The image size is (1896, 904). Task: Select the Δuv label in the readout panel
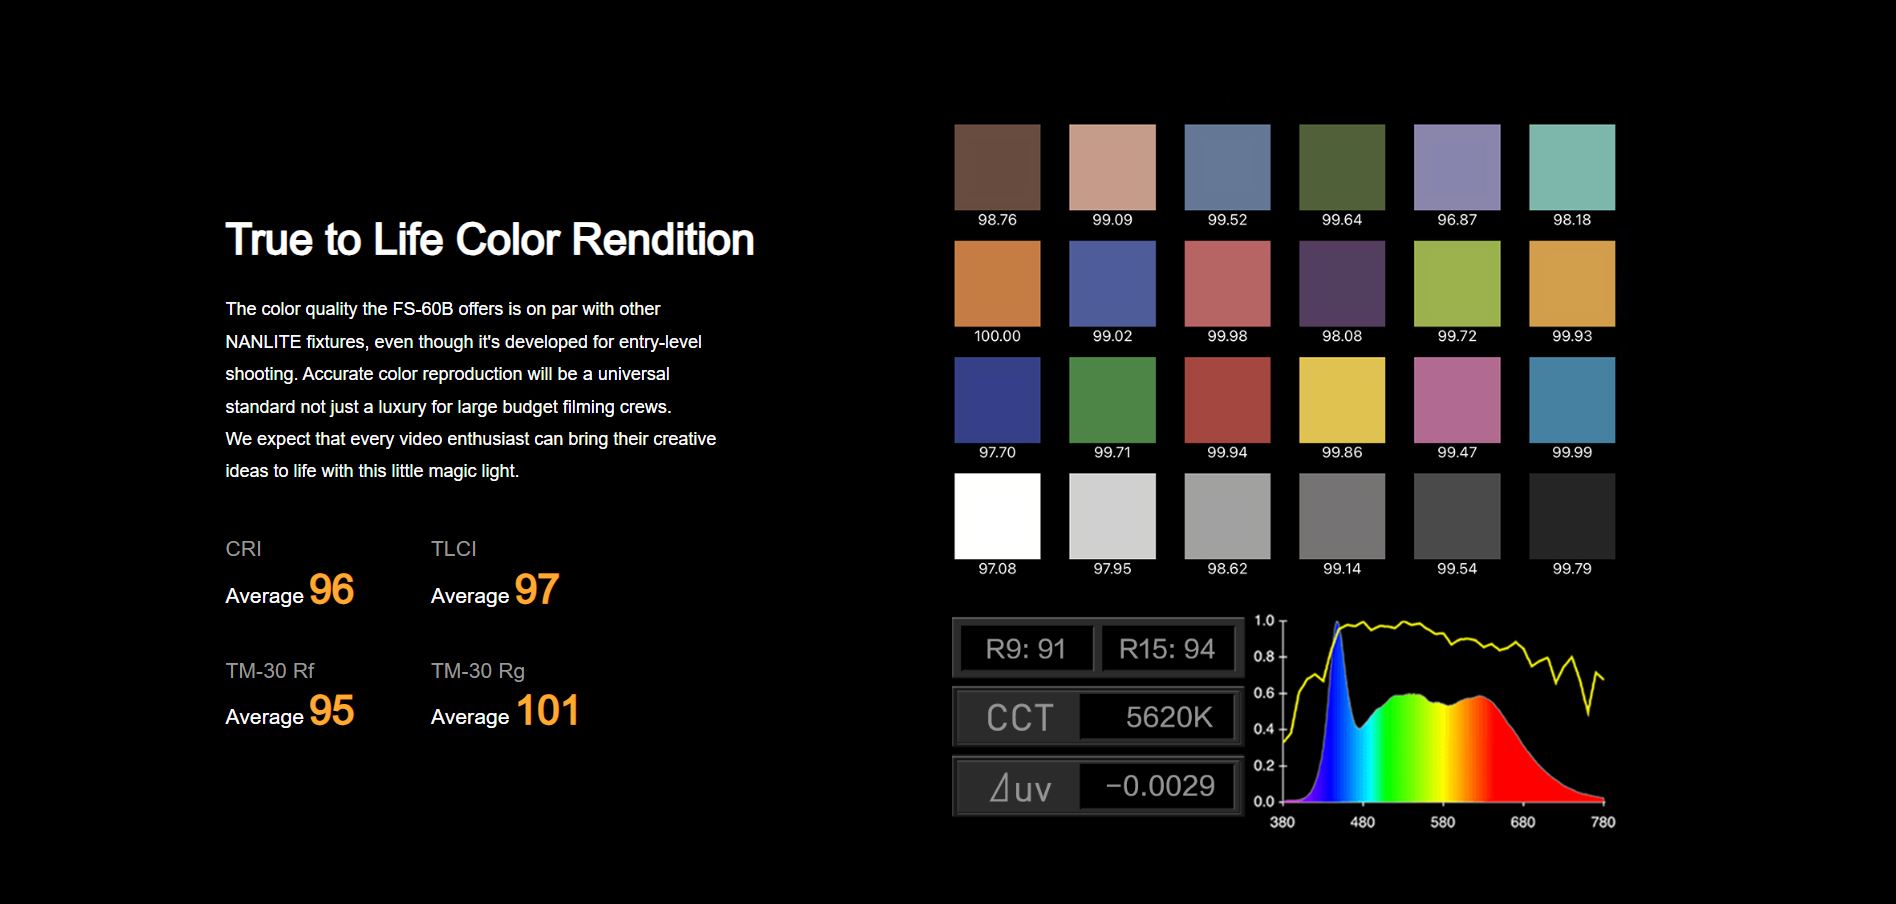(x=1020, y=787)
